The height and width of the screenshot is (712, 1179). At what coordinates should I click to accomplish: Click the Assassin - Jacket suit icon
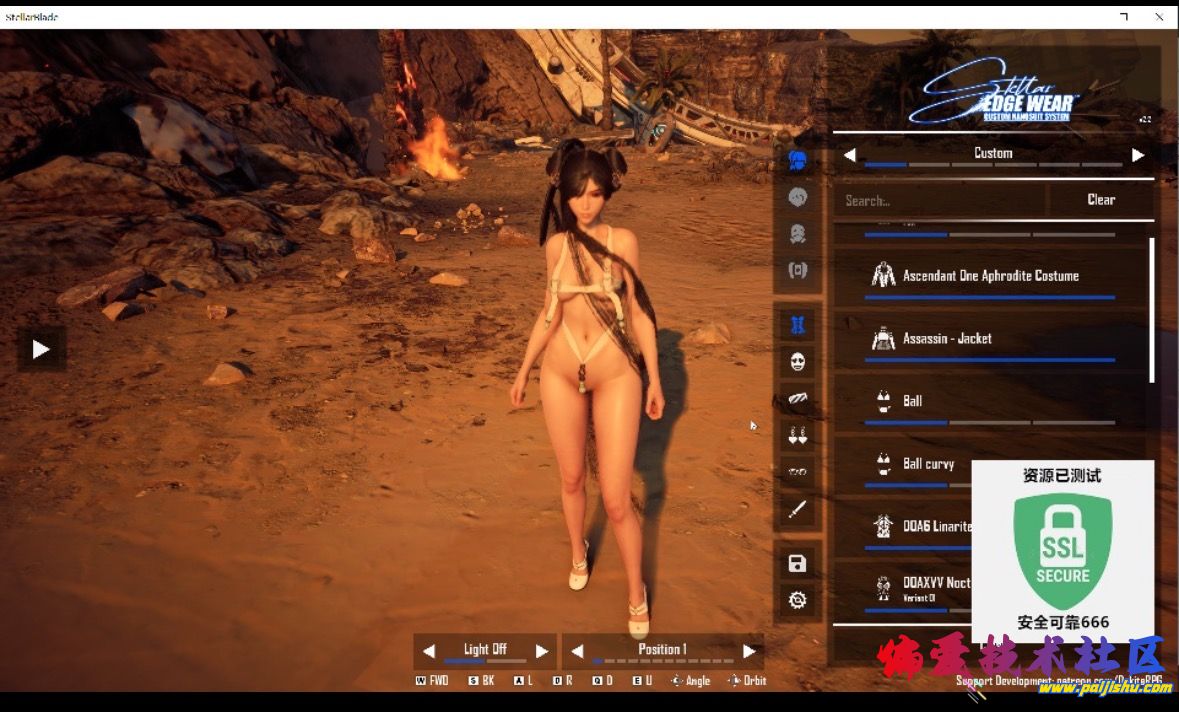(883, 338)
